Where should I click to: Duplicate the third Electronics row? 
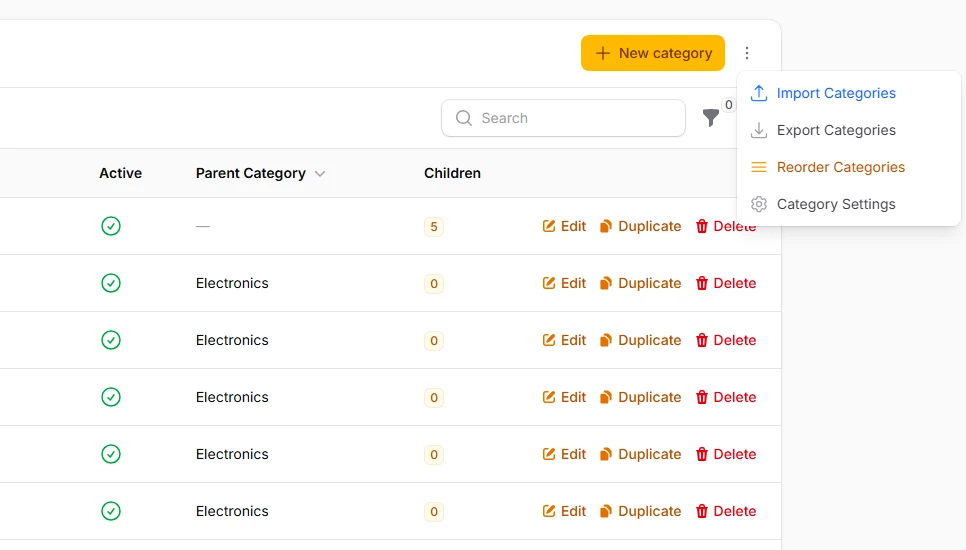640,397
